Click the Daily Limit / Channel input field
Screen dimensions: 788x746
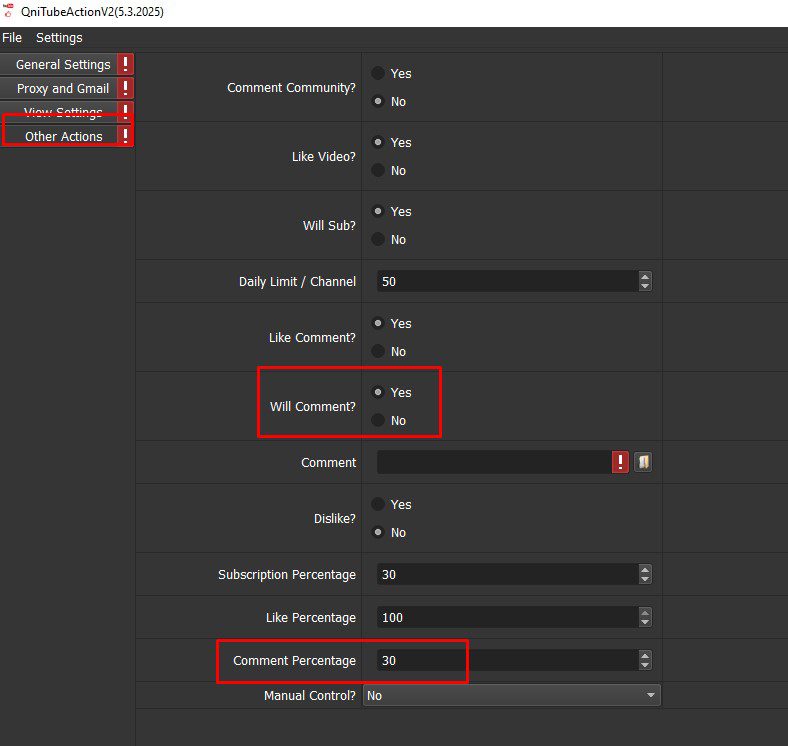(x=508, y=281)
